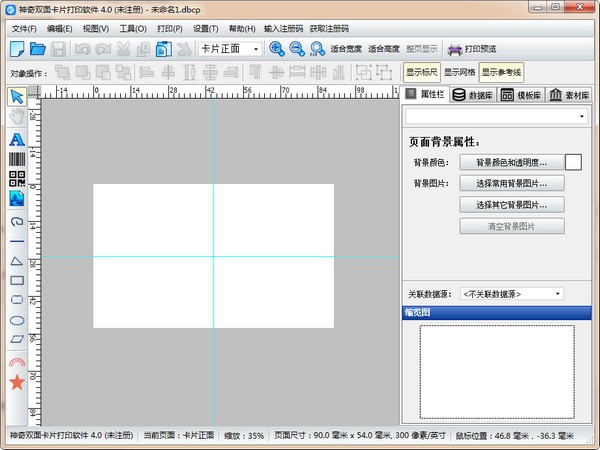Click the 背景颜色和透明度 button
Screen dimensions: 600x450
511,162
